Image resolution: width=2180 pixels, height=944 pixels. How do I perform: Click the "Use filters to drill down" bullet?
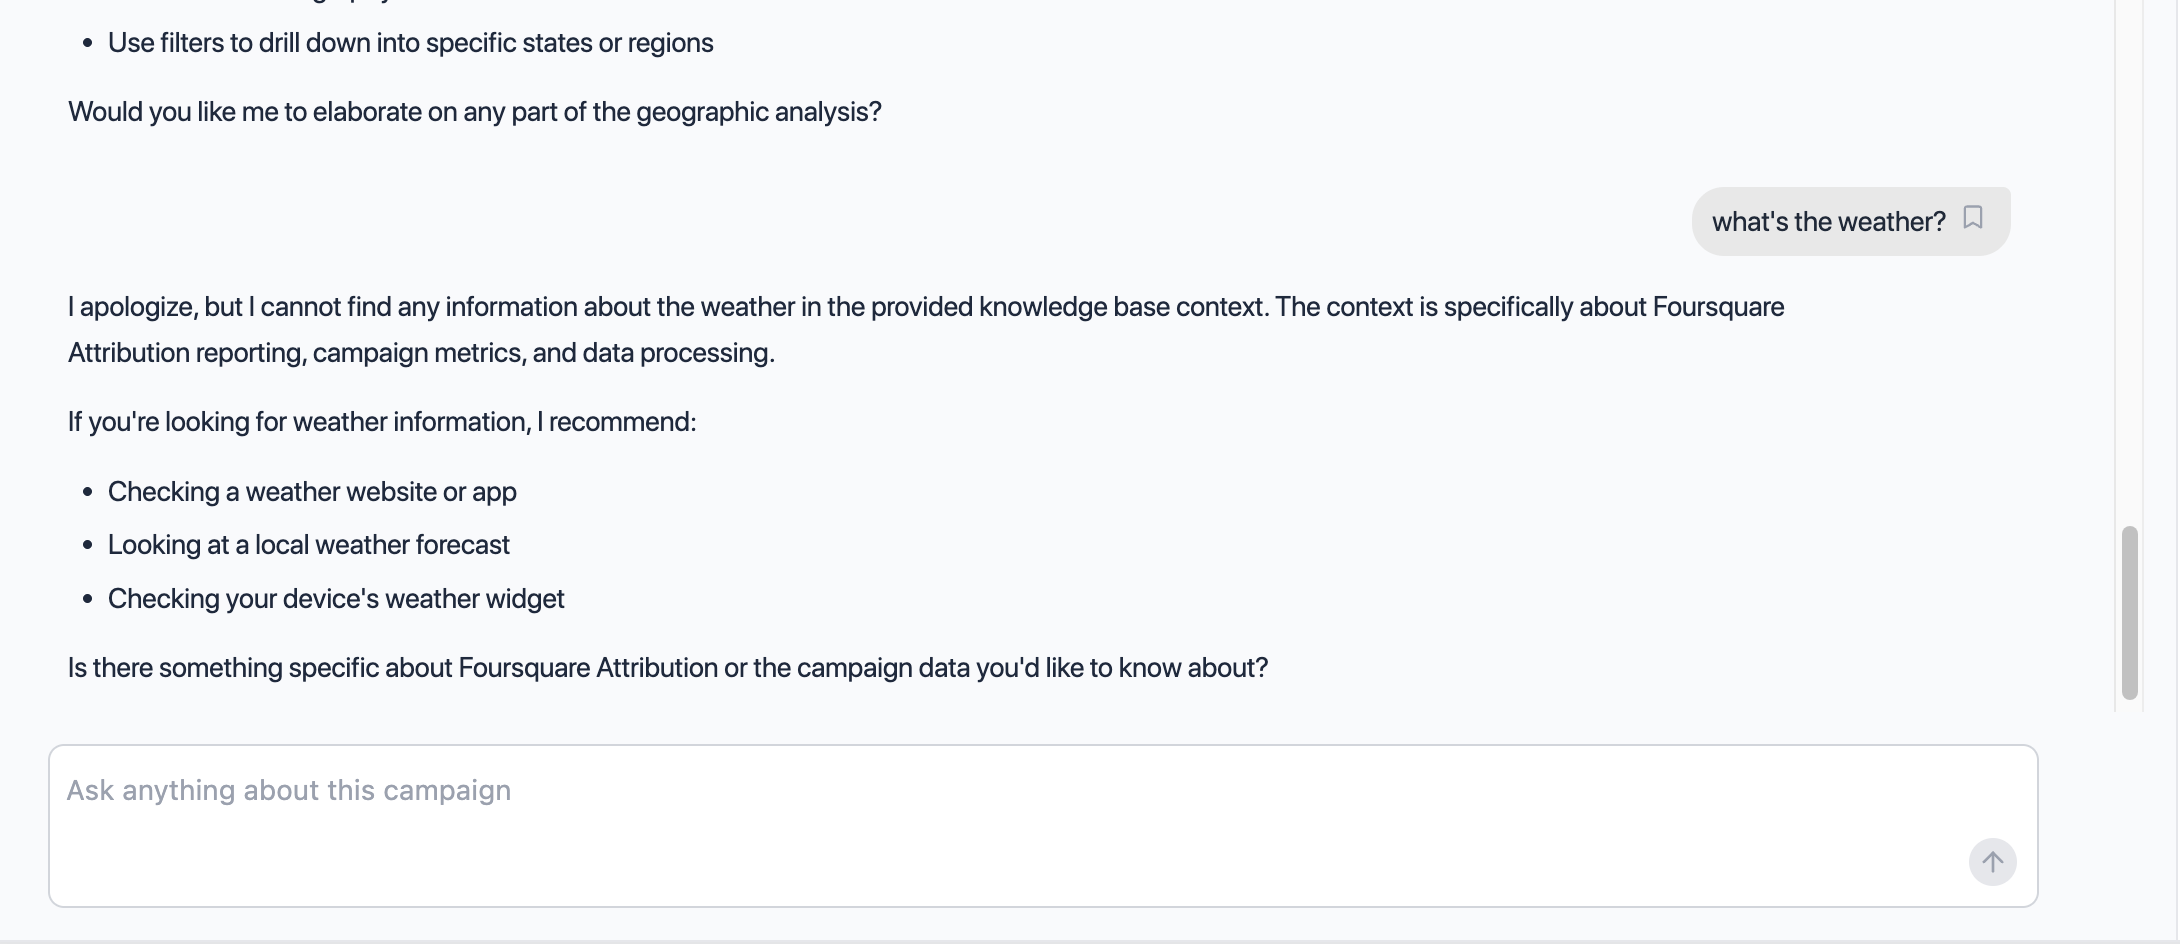tap(410, 43)
